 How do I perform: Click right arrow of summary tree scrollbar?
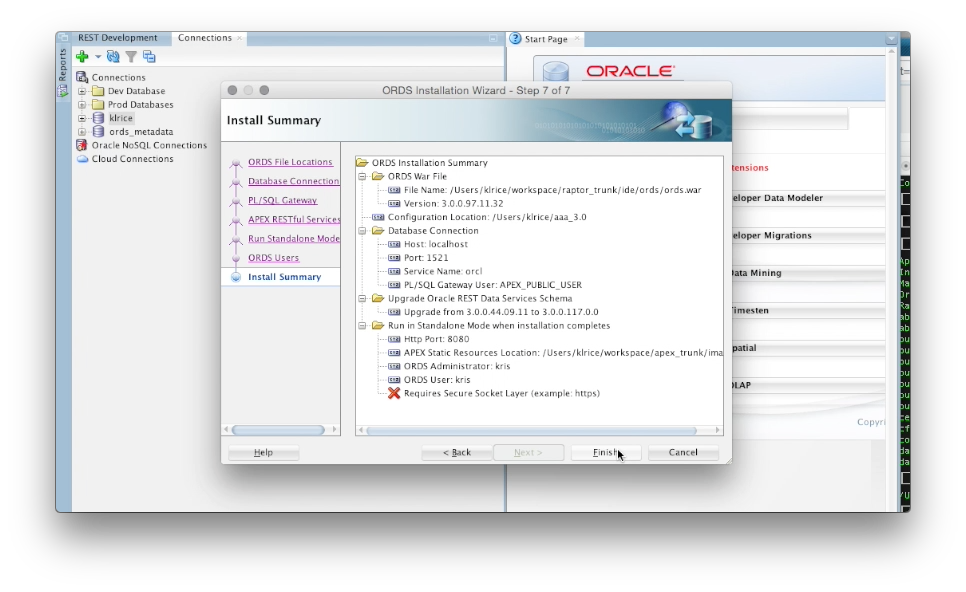coord(718,431)
